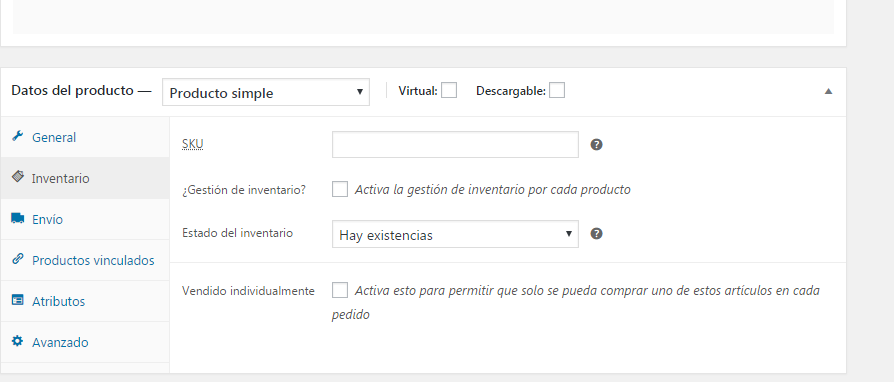Check the Vendido individualmente box
894x382 pixels.
(x=340, y=290)
